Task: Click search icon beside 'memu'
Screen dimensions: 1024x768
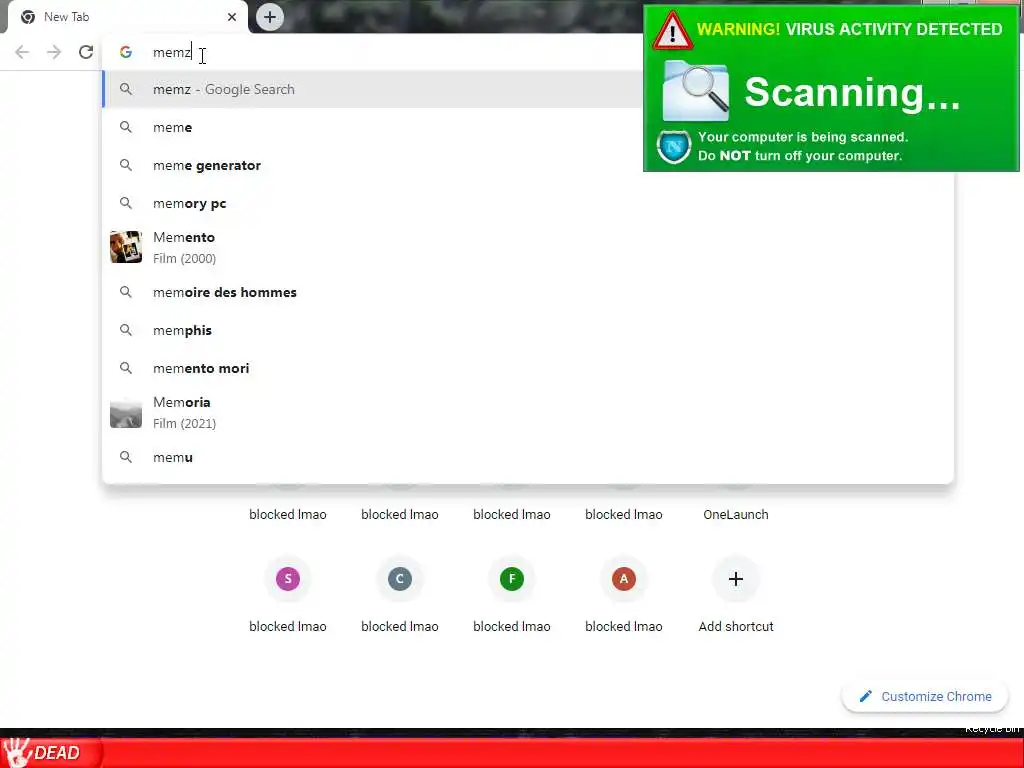Action: point(125,457)
